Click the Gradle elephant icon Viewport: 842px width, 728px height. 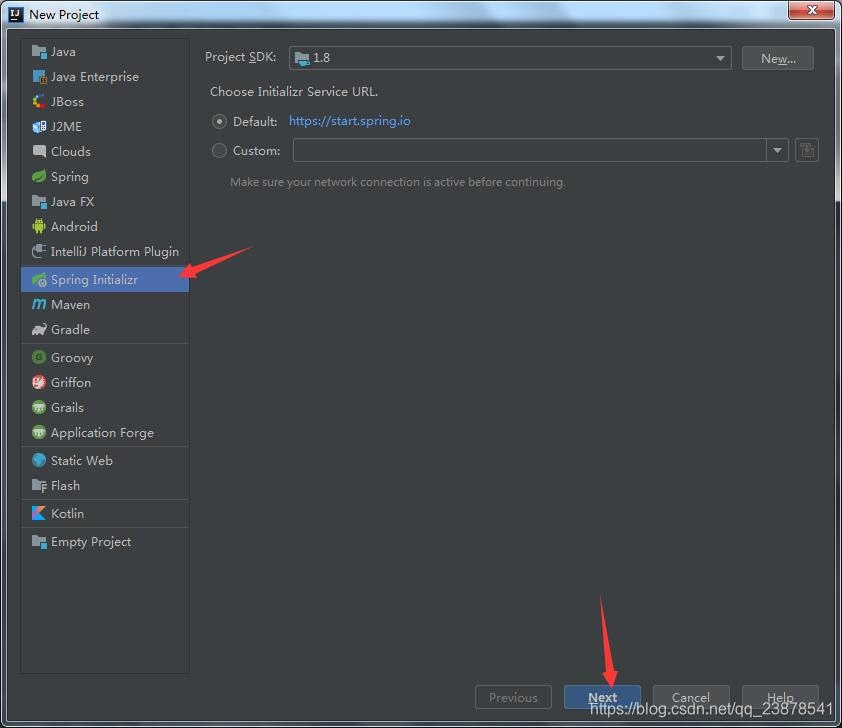point(39,329)
